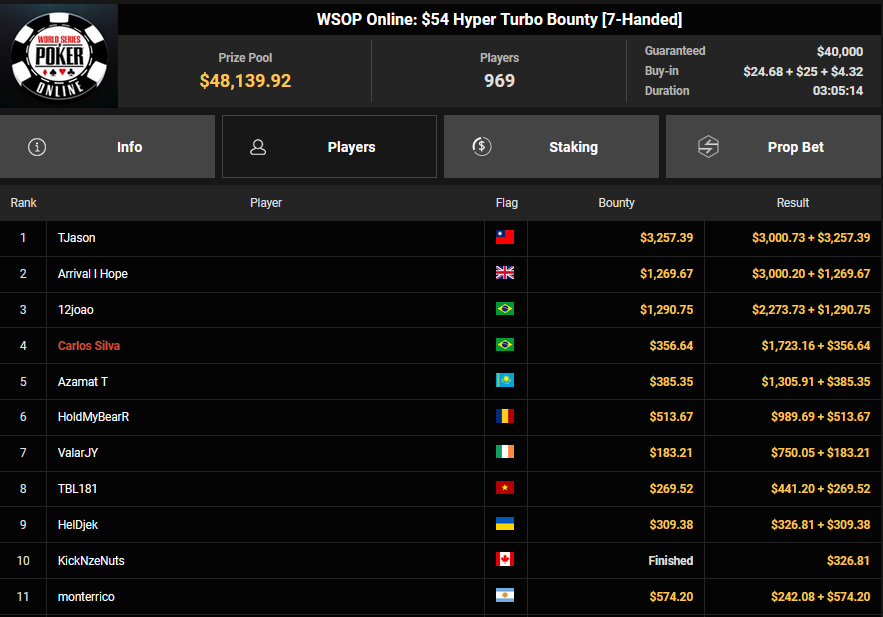Open player Carlos Silva's profile
Viewport: 883px width, 617px height.
[x=89, y=346]
